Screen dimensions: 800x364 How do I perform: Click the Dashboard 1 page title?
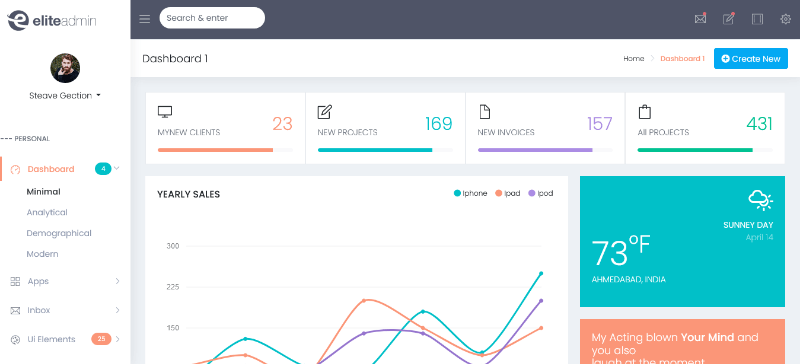[175, 59]
